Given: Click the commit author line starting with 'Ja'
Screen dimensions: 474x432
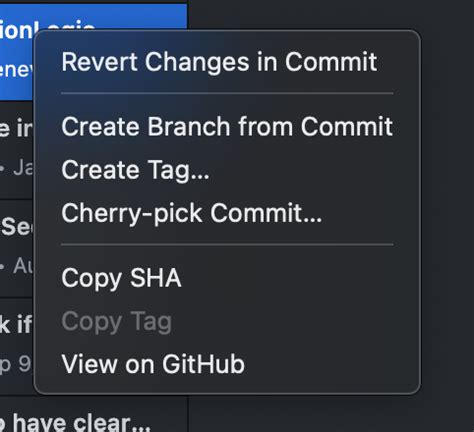Looking at the screenshot, I should pos(17,168).
